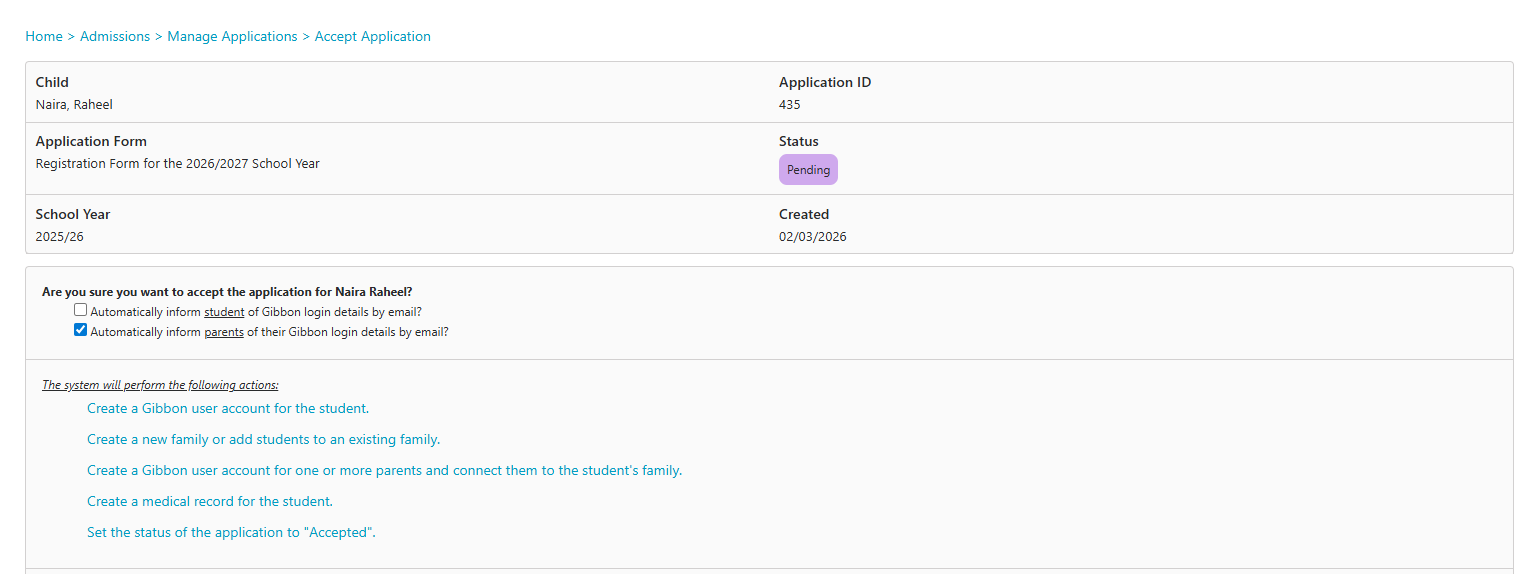Click the Application ID value 435

pos(790,104)
